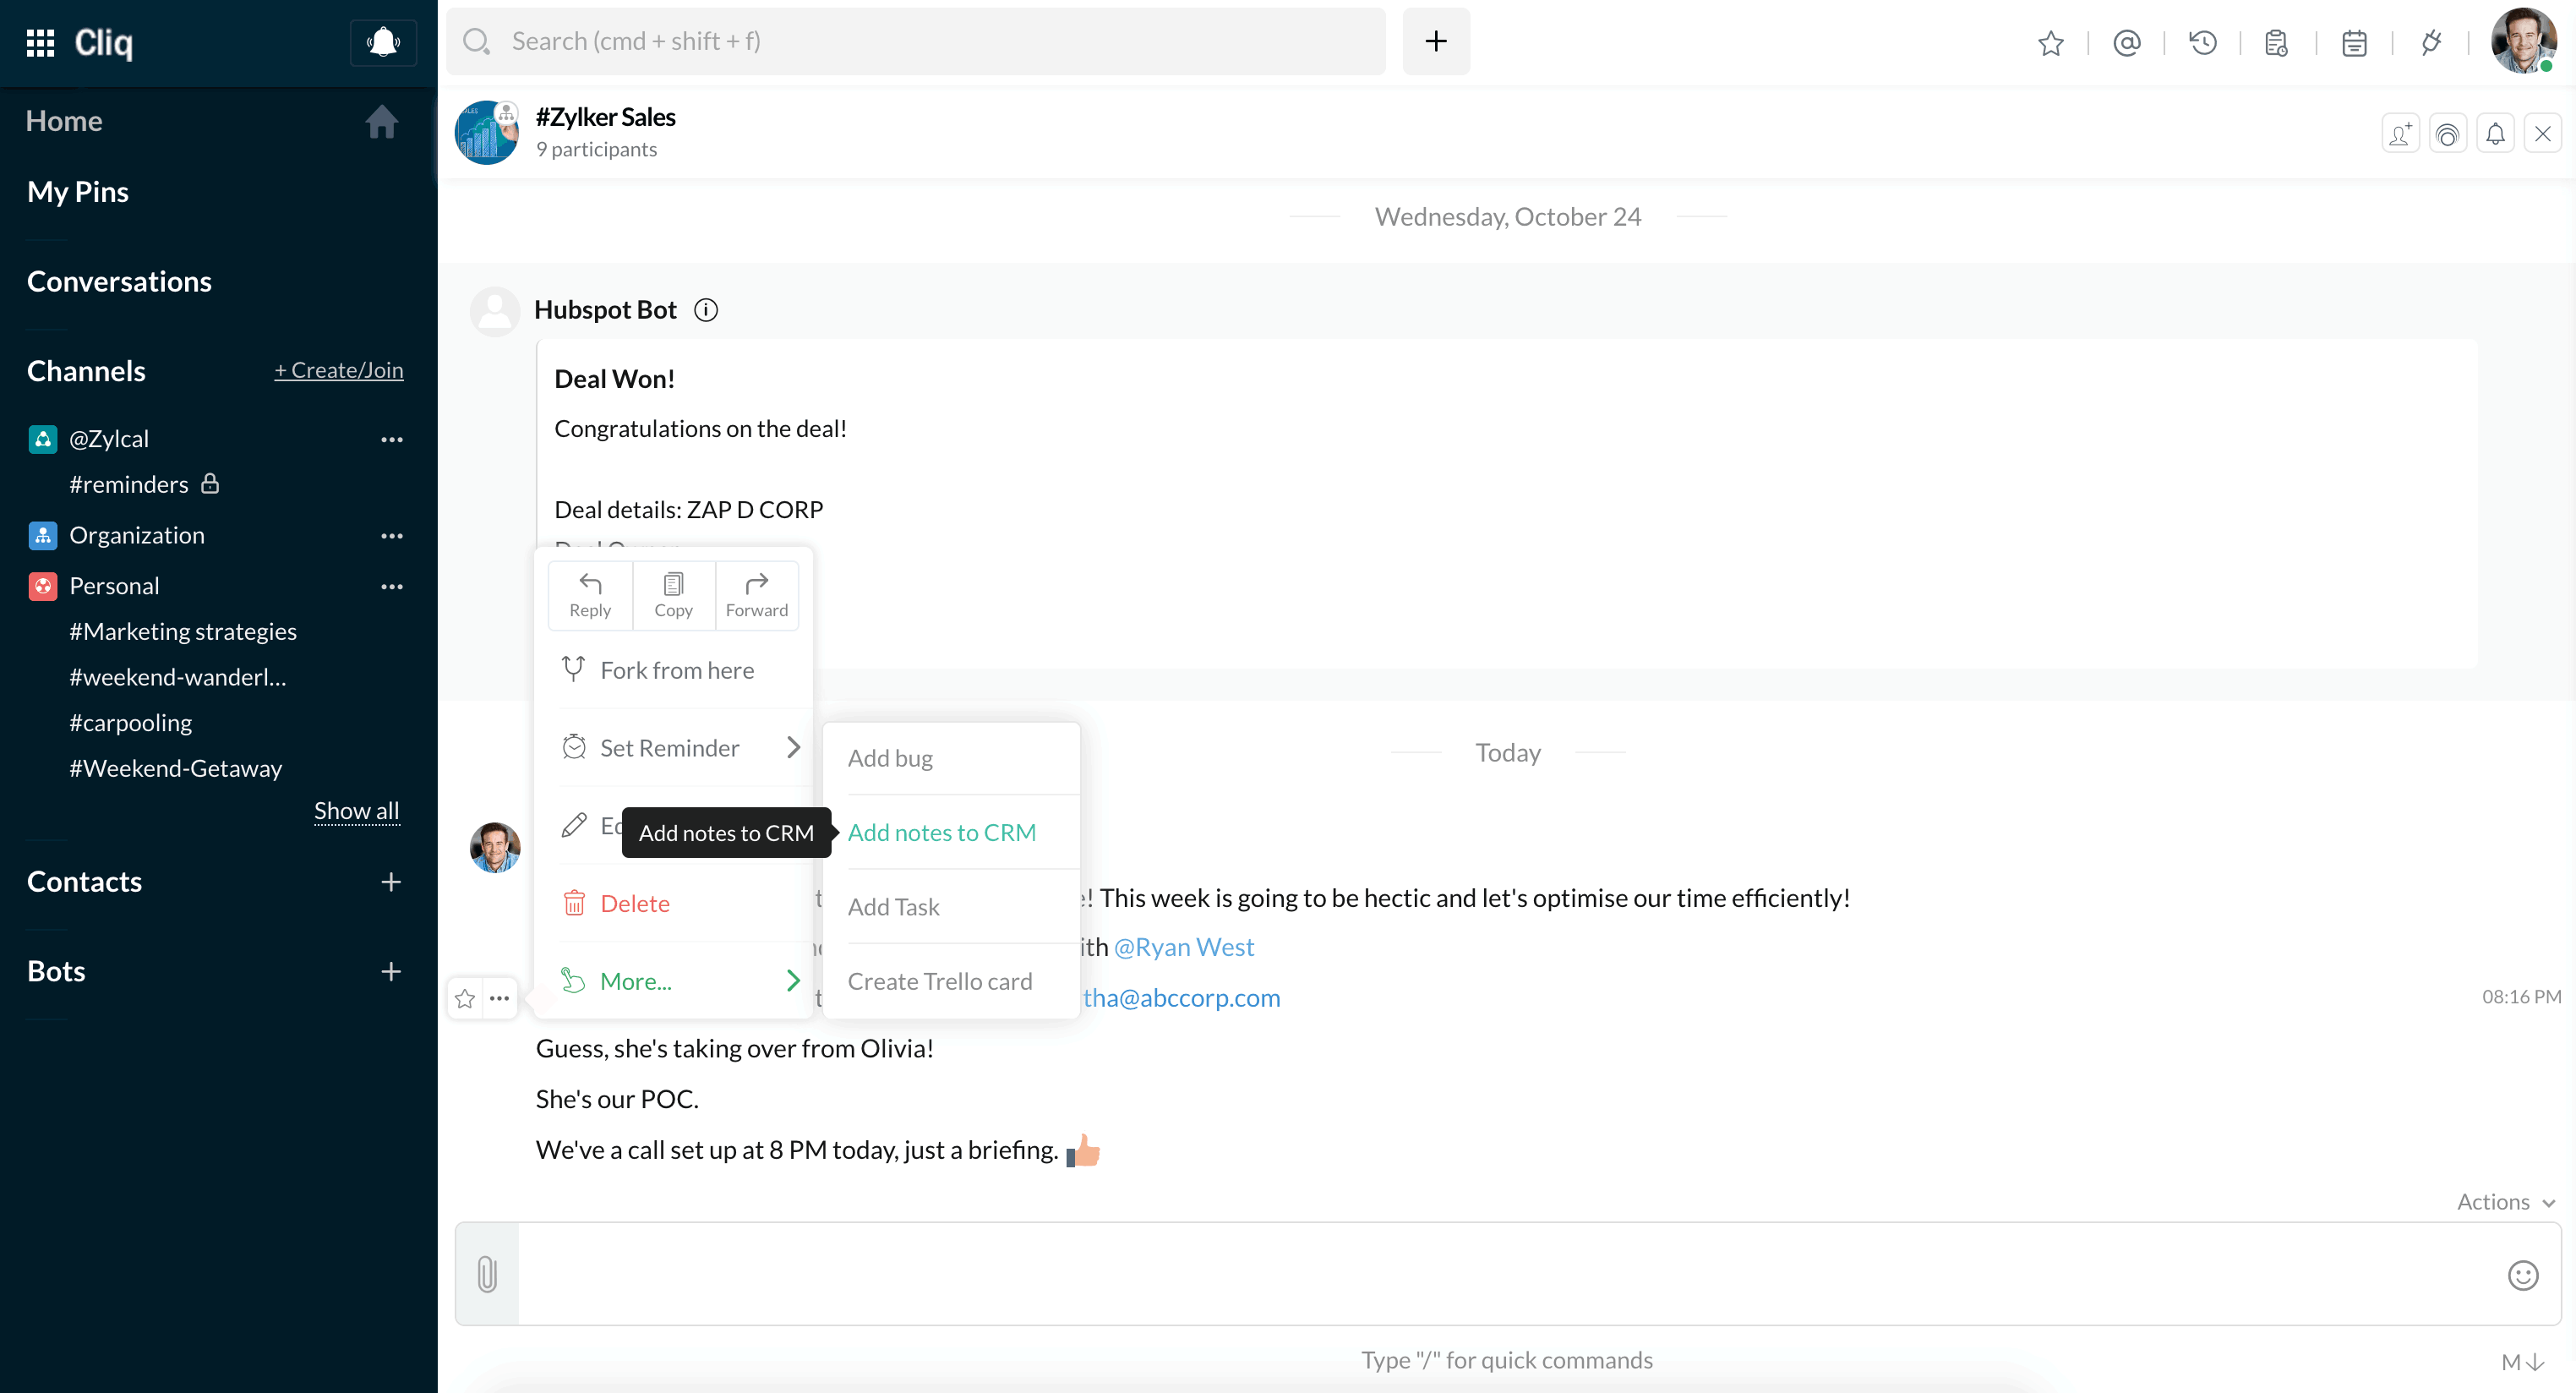Open options for Personal channel group

pos(391,586)
